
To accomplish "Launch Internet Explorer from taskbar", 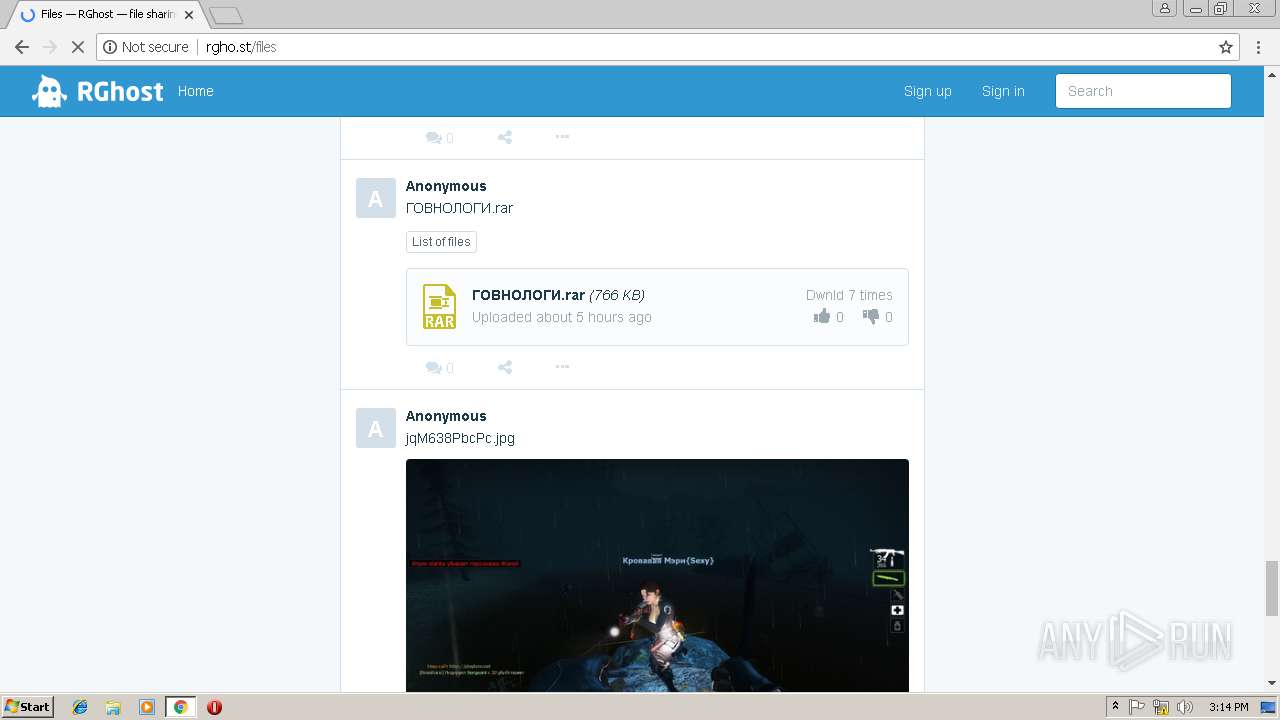I will [80, 707].
